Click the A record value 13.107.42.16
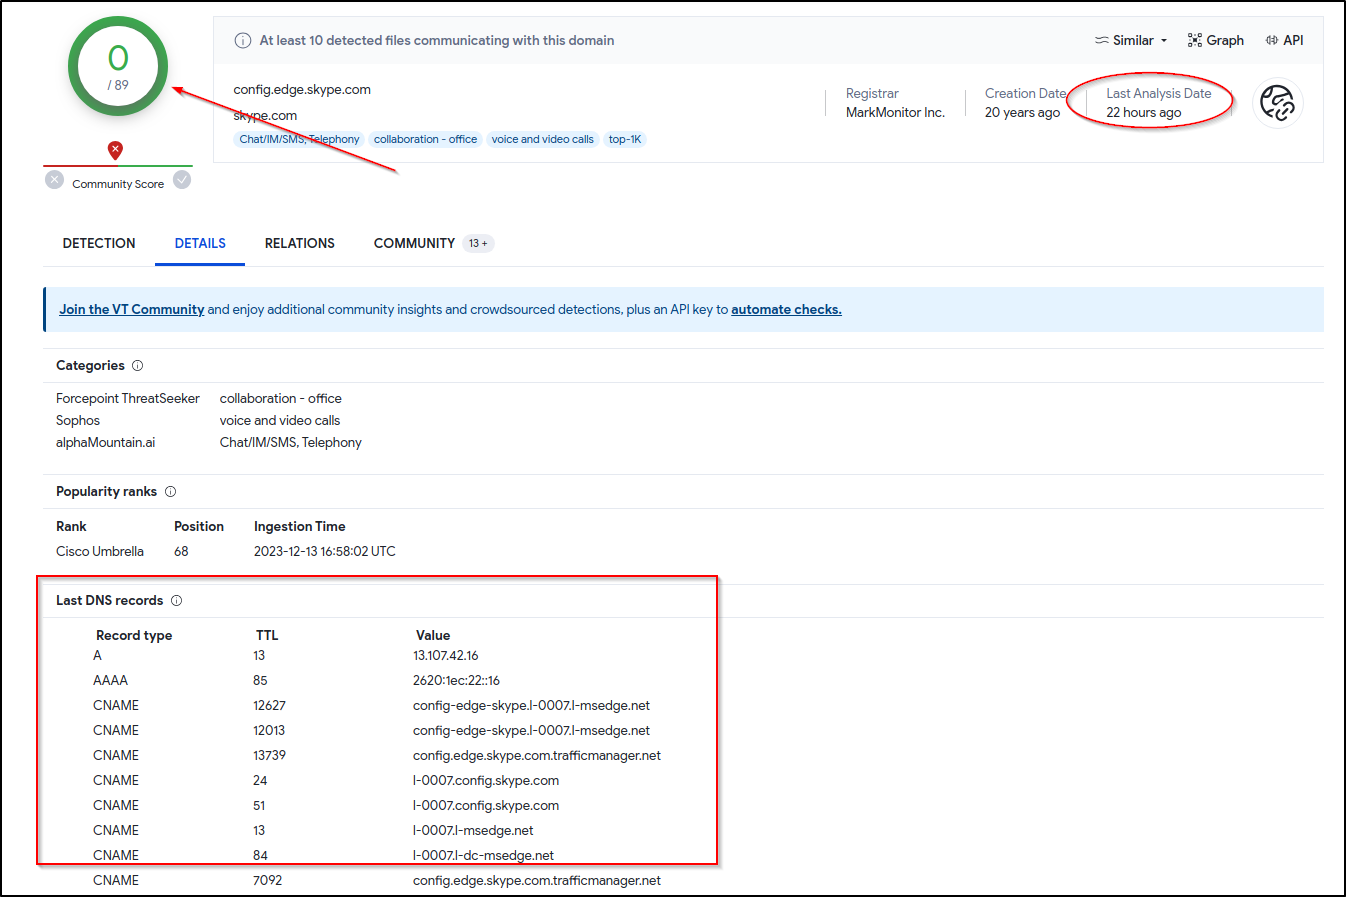1346x897 pixels. 446,656
